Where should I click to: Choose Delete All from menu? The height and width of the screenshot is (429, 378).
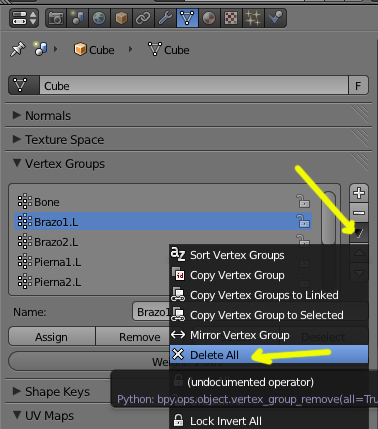click(x=269, y=355)
